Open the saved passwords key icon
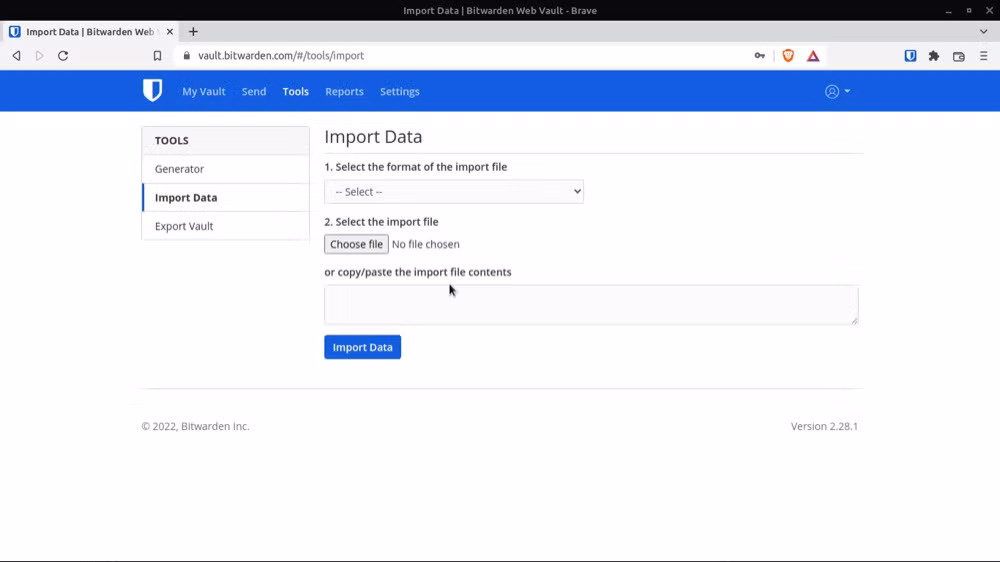 click(760, 55)
